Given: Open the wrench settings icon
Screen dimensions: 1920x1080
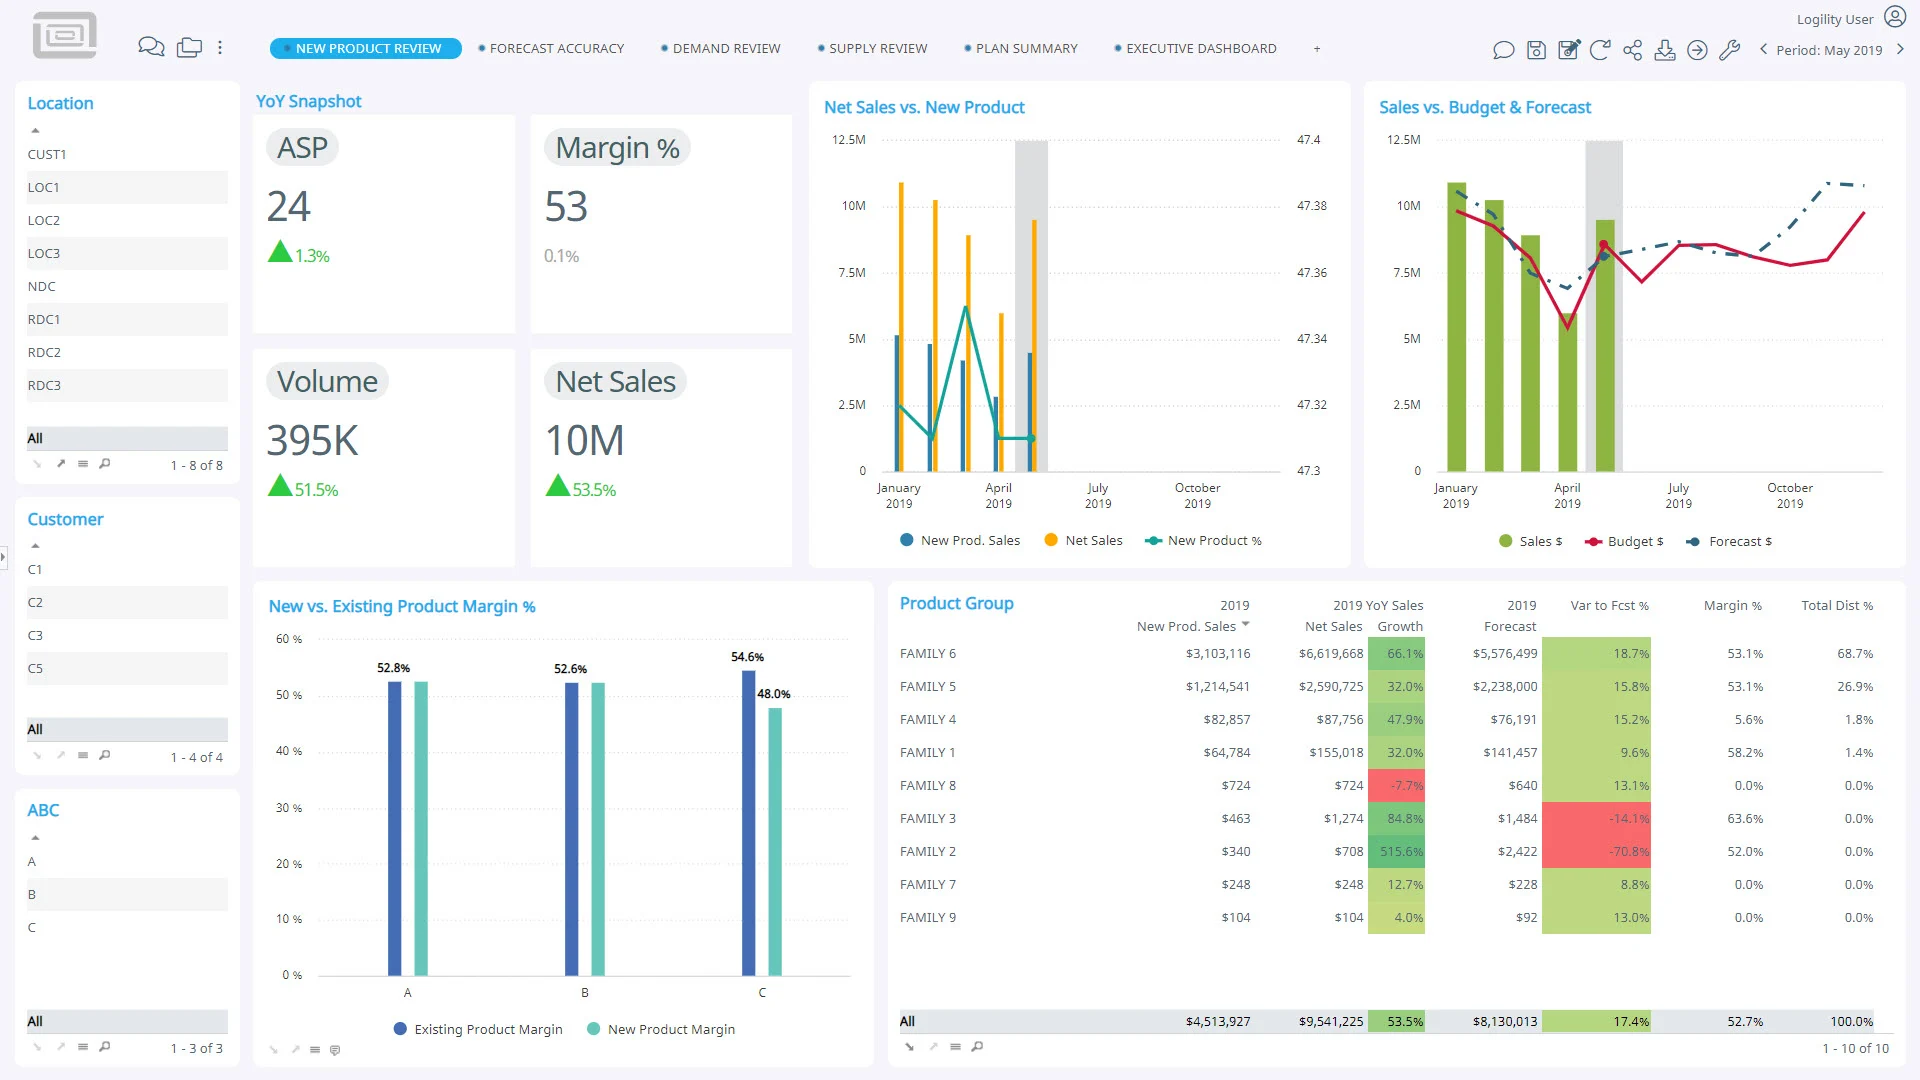Looking at the screenshot, I should (1729, 50).
